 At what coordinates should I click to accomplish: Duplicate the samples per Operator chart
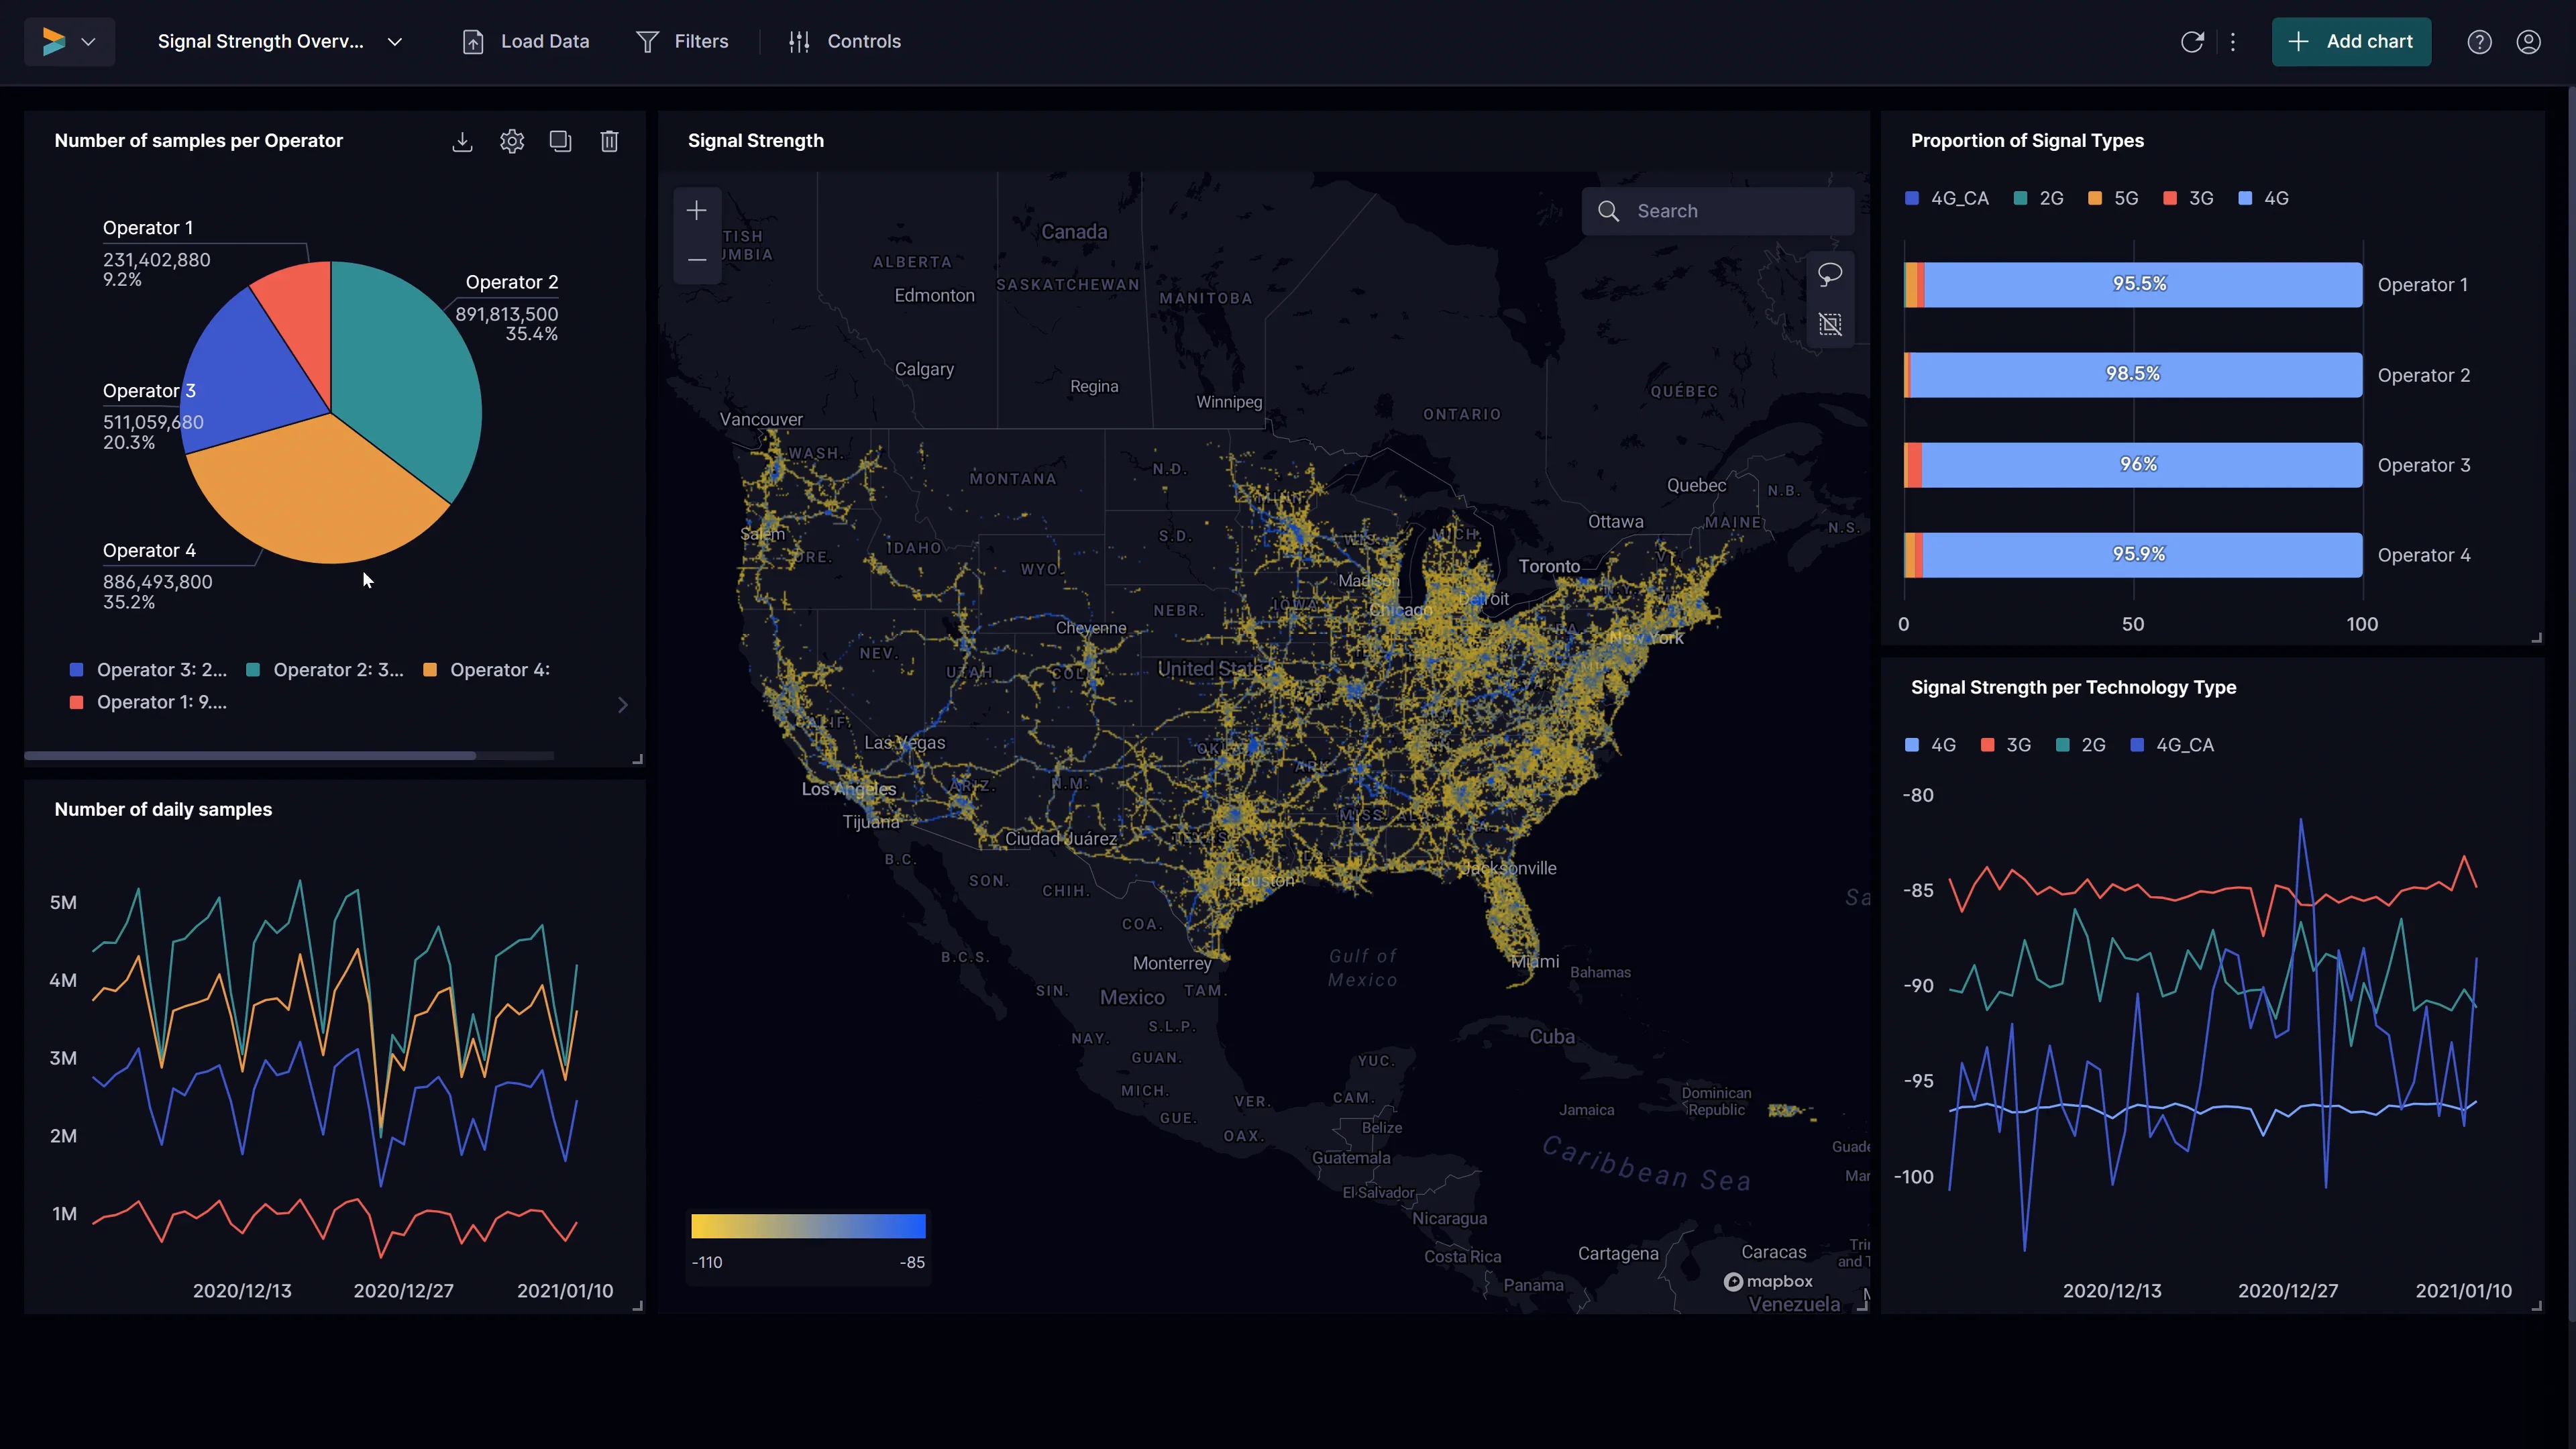[560, 141]
